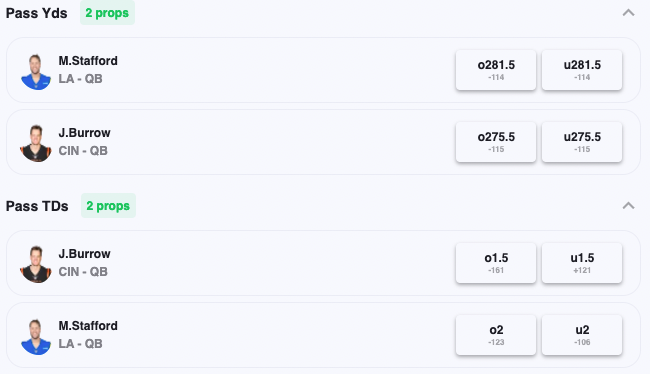Open the 2 props badge beside Pass Yds

pos(107,13)
